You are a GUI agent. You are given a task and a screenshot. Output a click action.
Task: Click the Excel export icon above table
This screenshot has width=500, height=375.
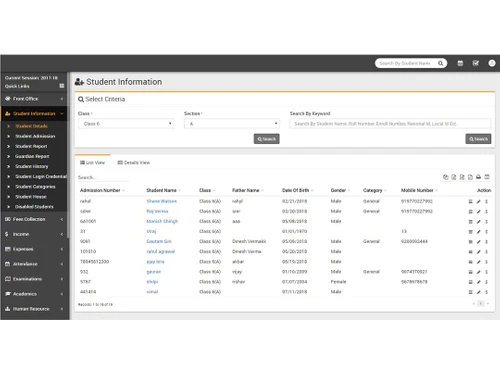tap(454, 177)
